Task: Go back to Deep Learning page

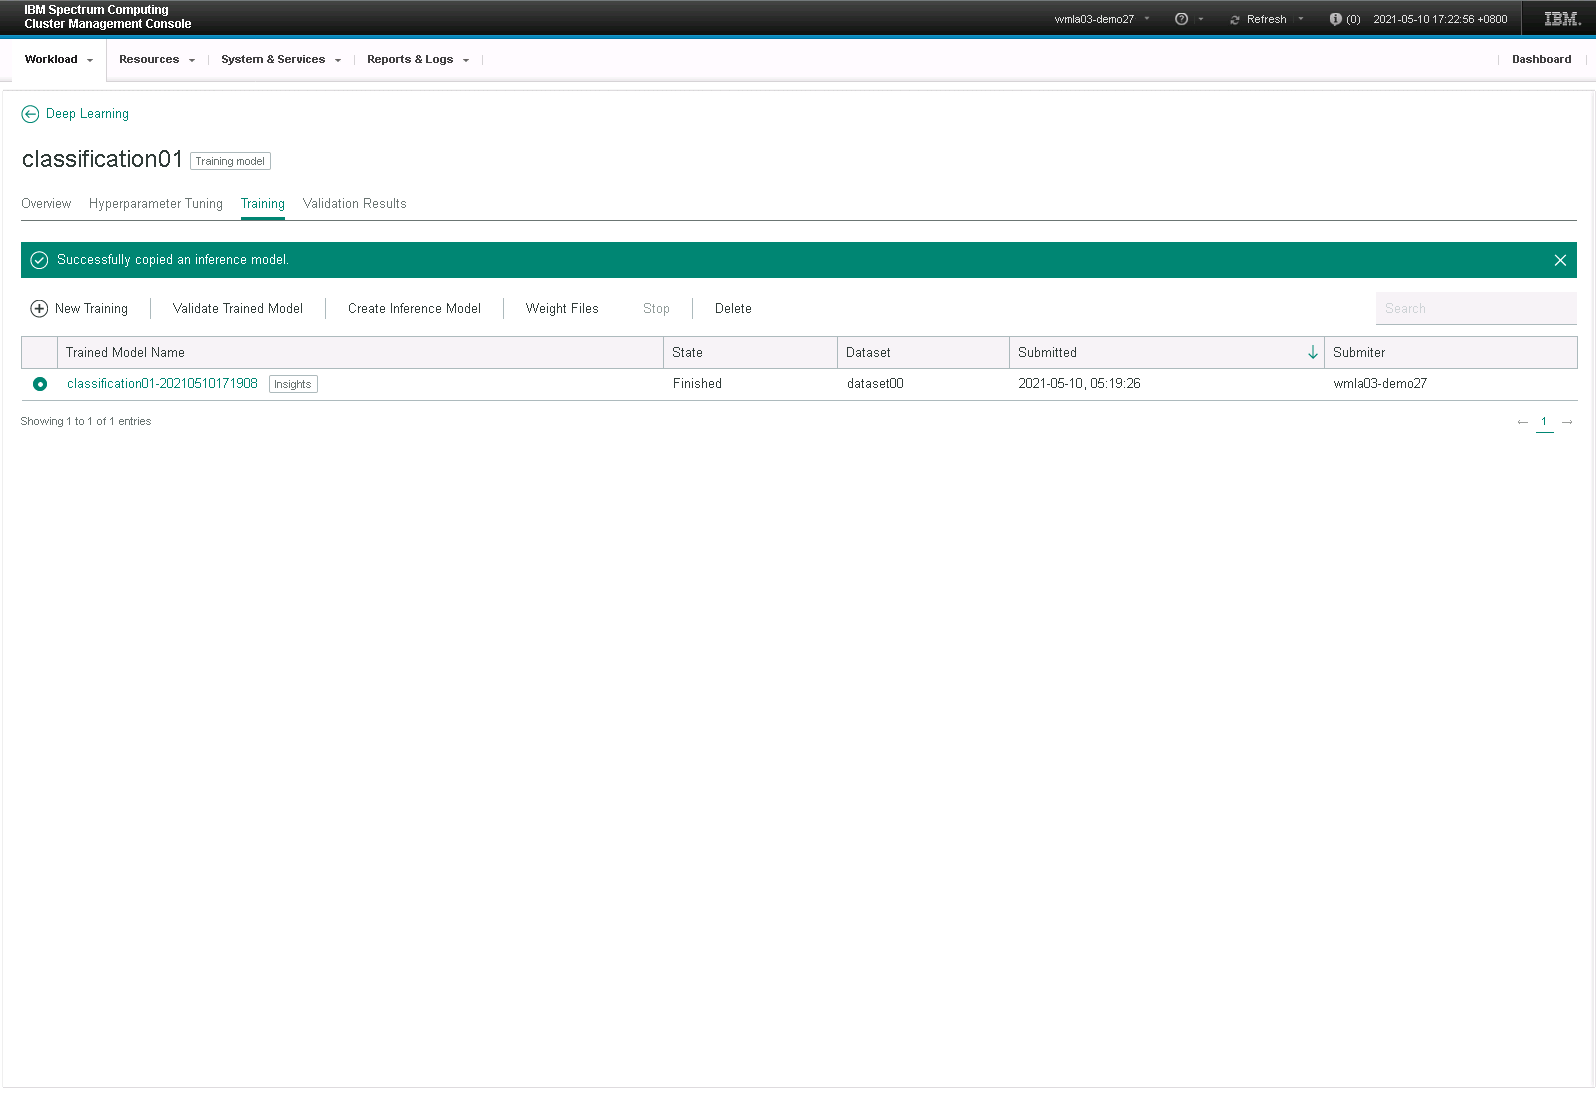Action: 87,114
